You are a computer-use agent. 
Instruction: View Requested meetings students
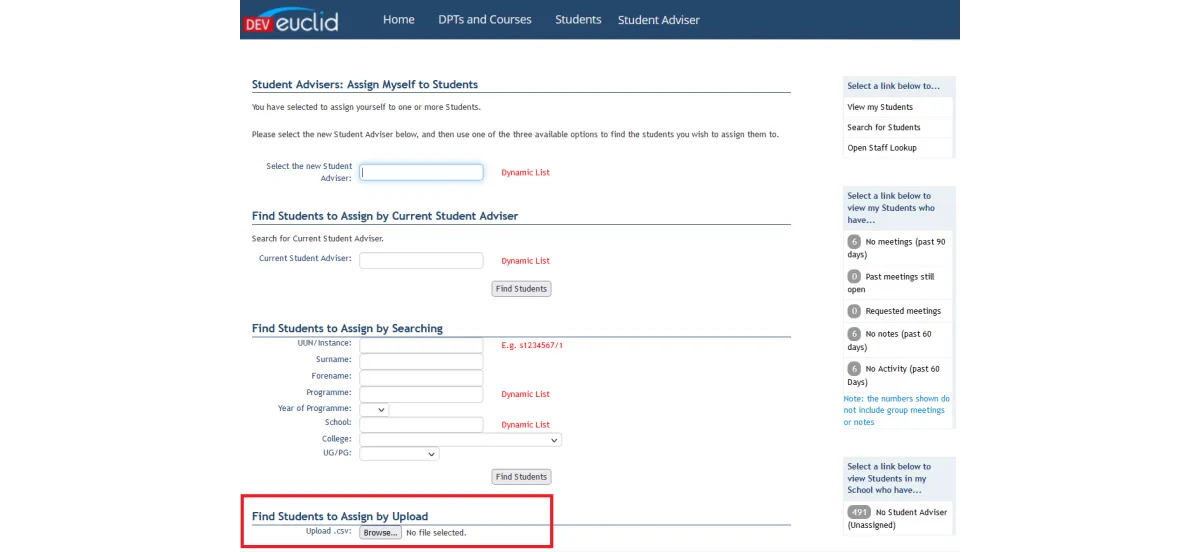(894, 311)
